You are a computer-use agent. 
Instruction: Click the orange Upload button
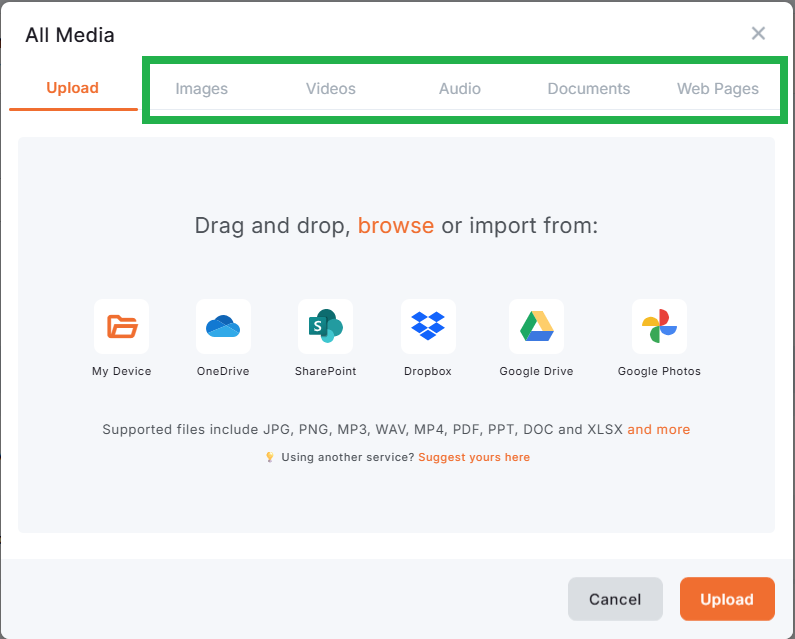tap(727, 599)
